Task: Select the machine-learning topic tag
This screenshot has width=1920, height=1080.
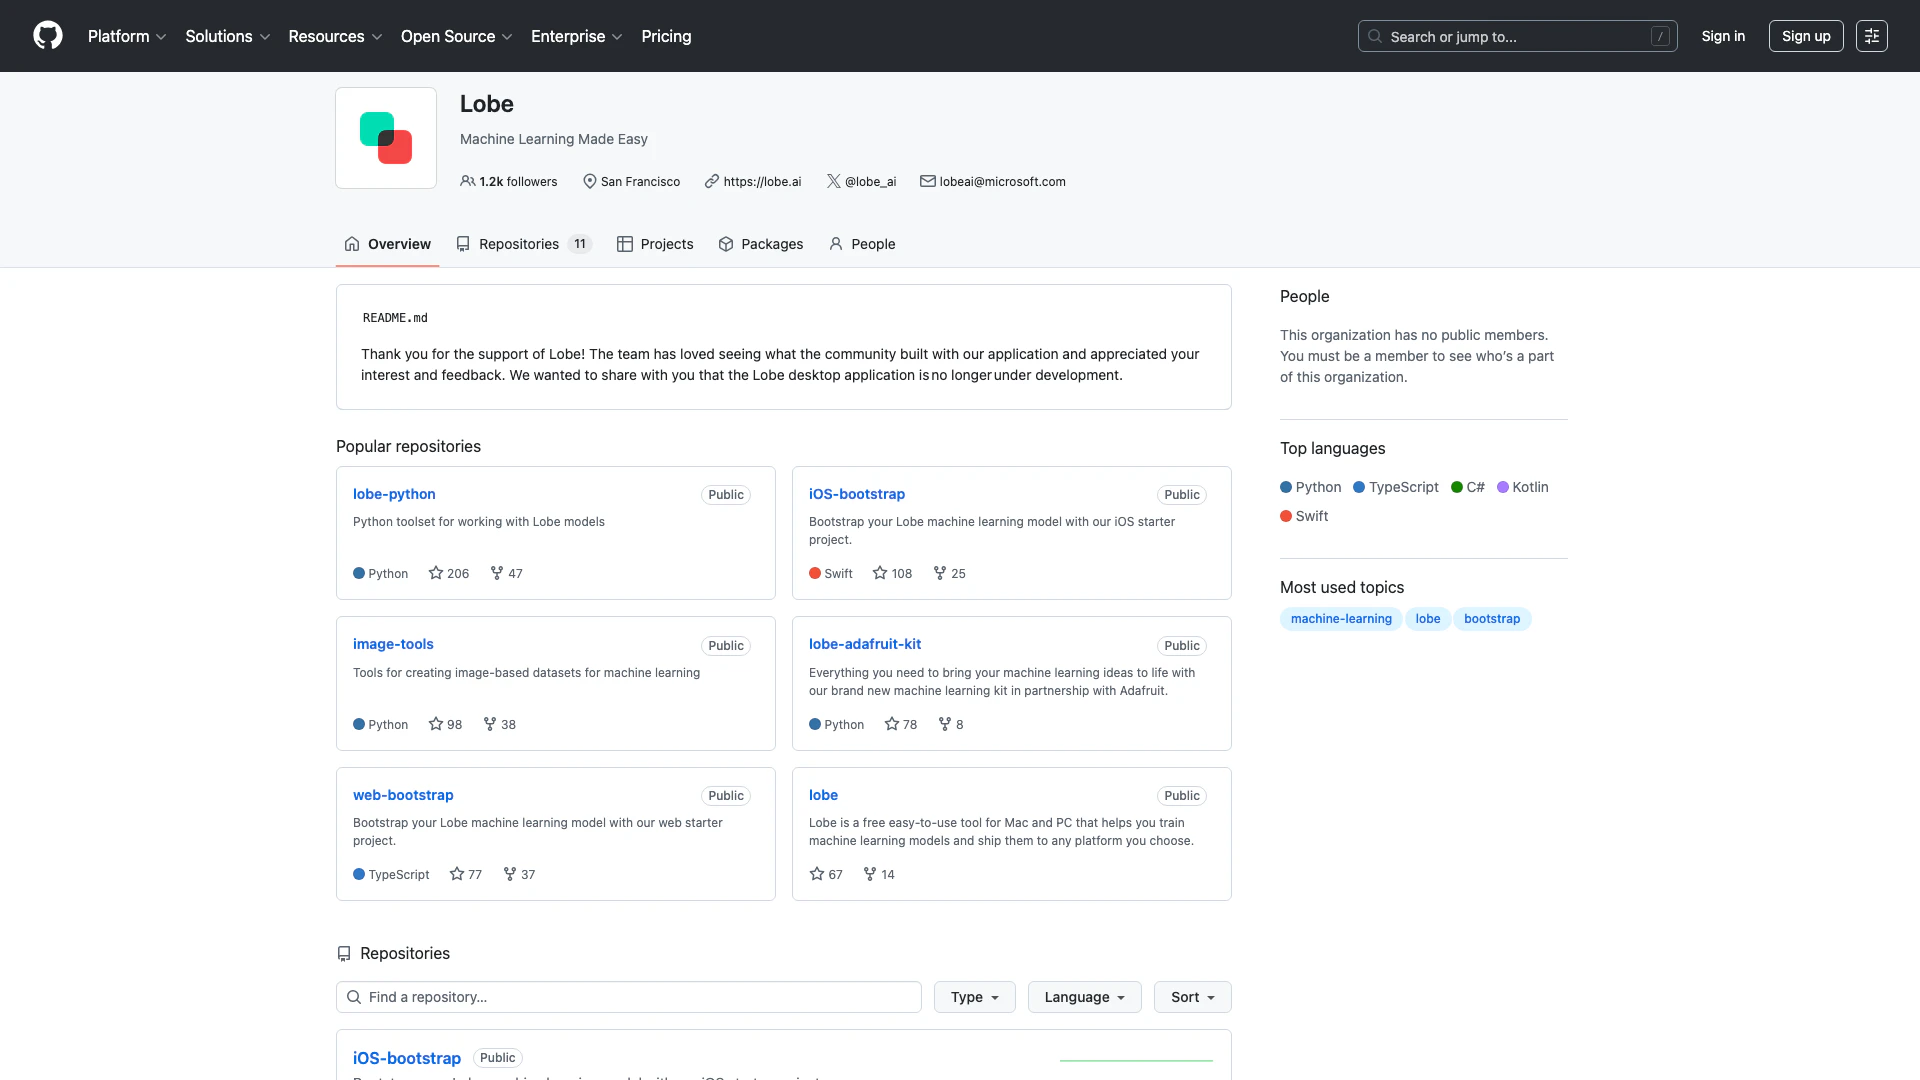Action: (x=1340, y=619)
